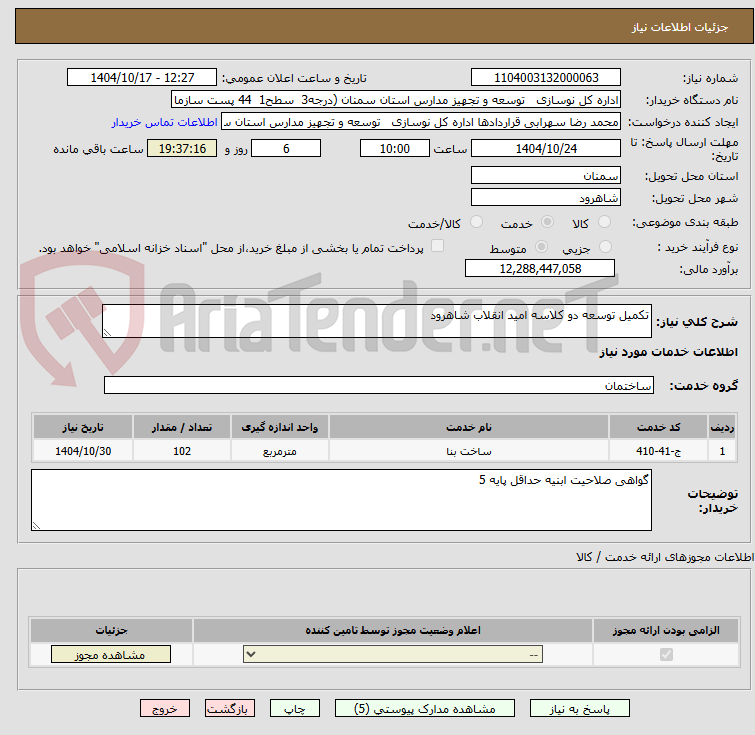Click کد خدمت column header
This screenshot has height=735, width=755.
click(x=658, y=427)
